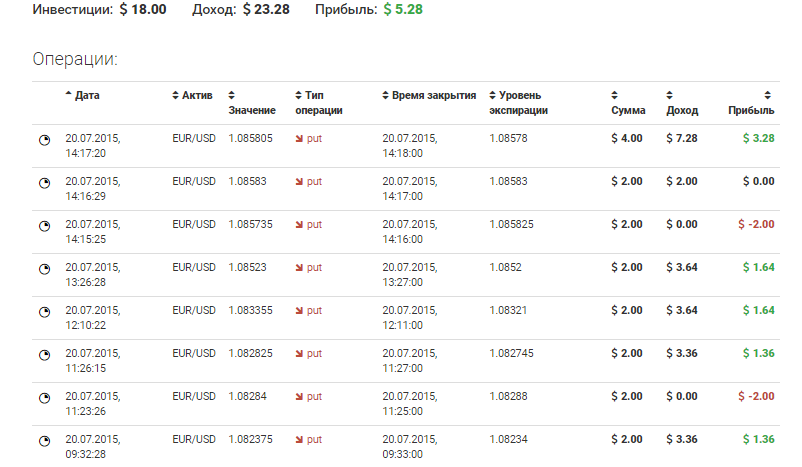Select the $ 3.28 profit value

[x=756, y=138]
